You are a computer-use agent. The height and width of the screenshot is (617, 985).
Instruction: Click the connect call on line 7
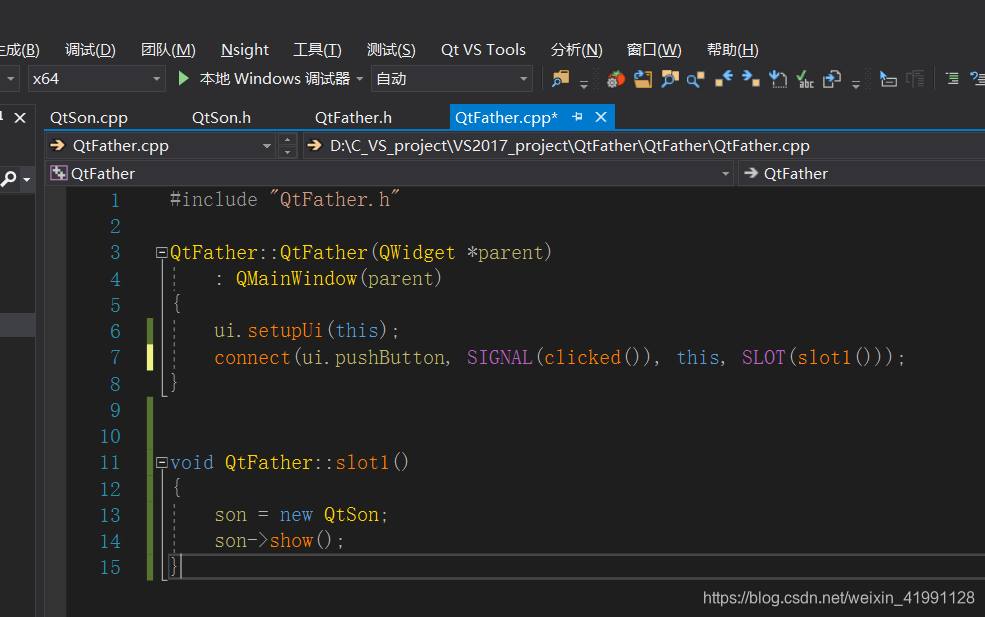coord(252,358)
